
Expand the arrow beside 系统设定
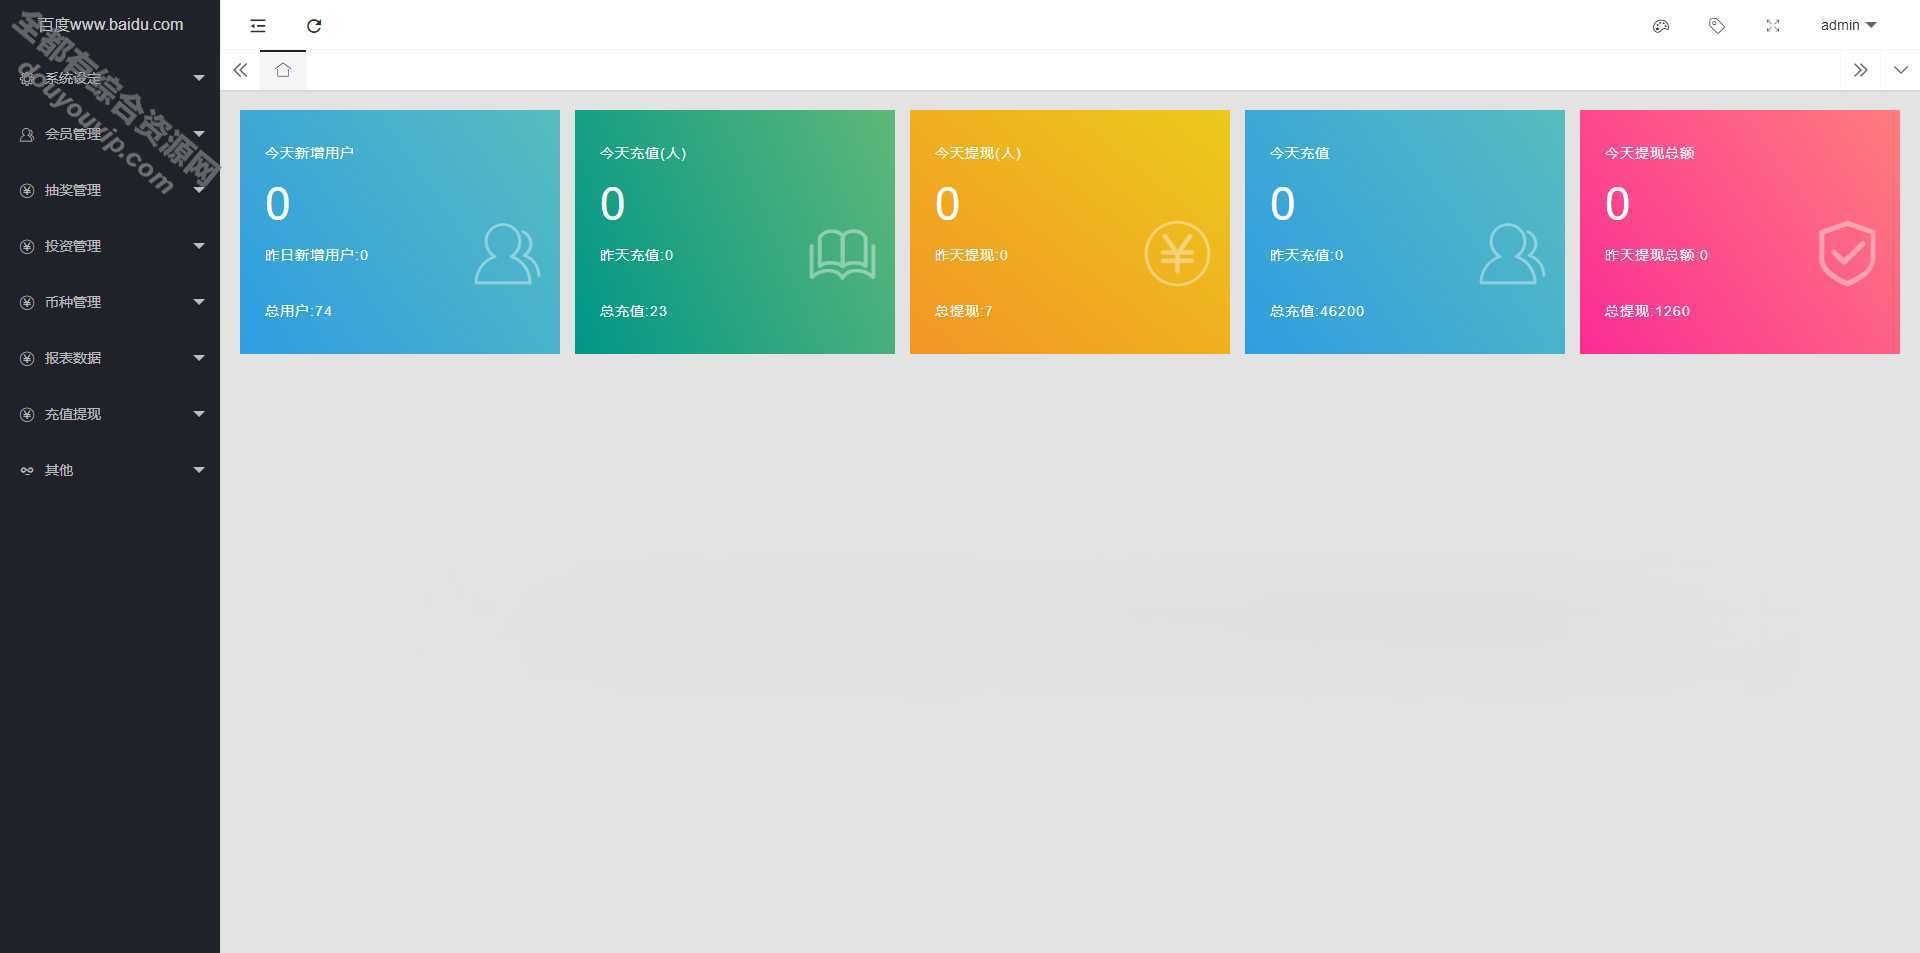coord(199,78)
